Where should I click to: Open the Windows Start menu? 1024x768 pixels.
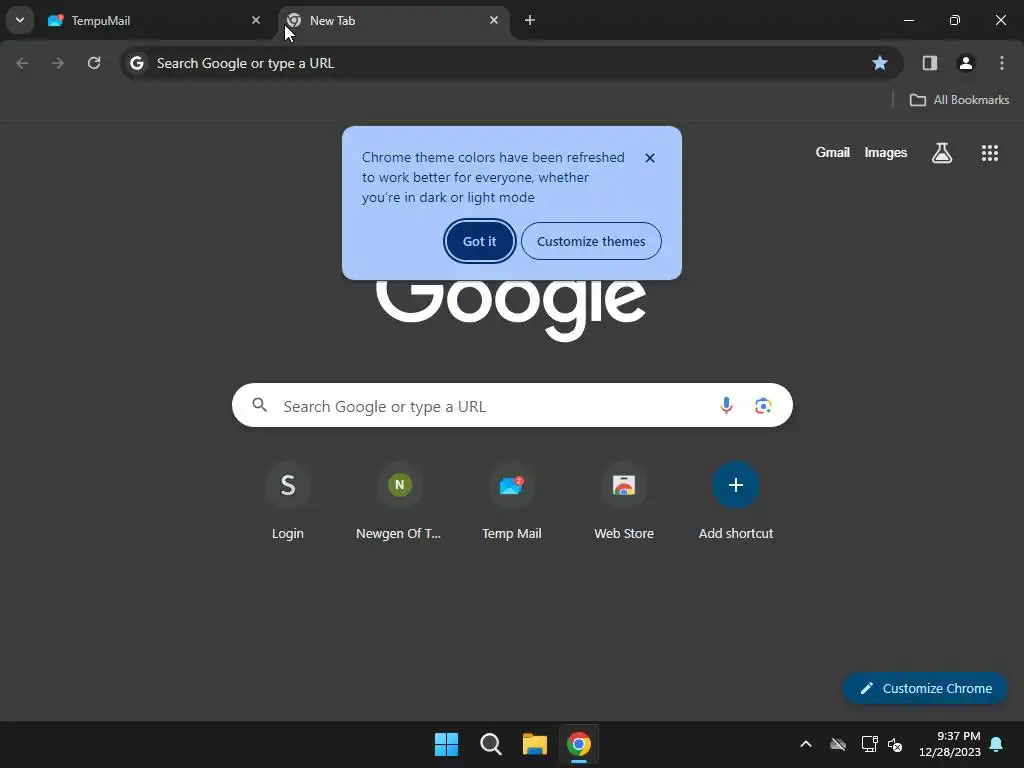pos(447,744)
